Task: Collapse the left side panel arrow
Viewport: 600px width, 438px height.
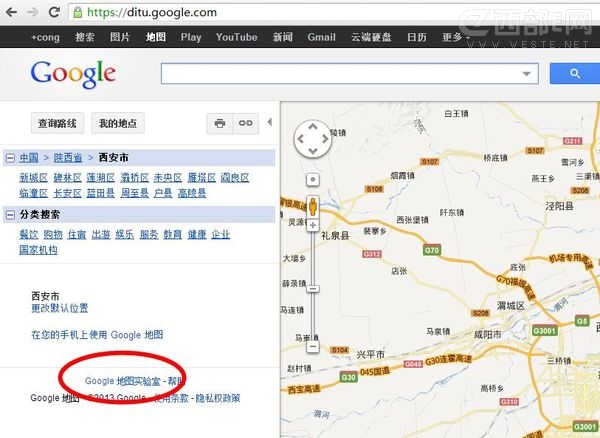Action: tap(268, 123)
